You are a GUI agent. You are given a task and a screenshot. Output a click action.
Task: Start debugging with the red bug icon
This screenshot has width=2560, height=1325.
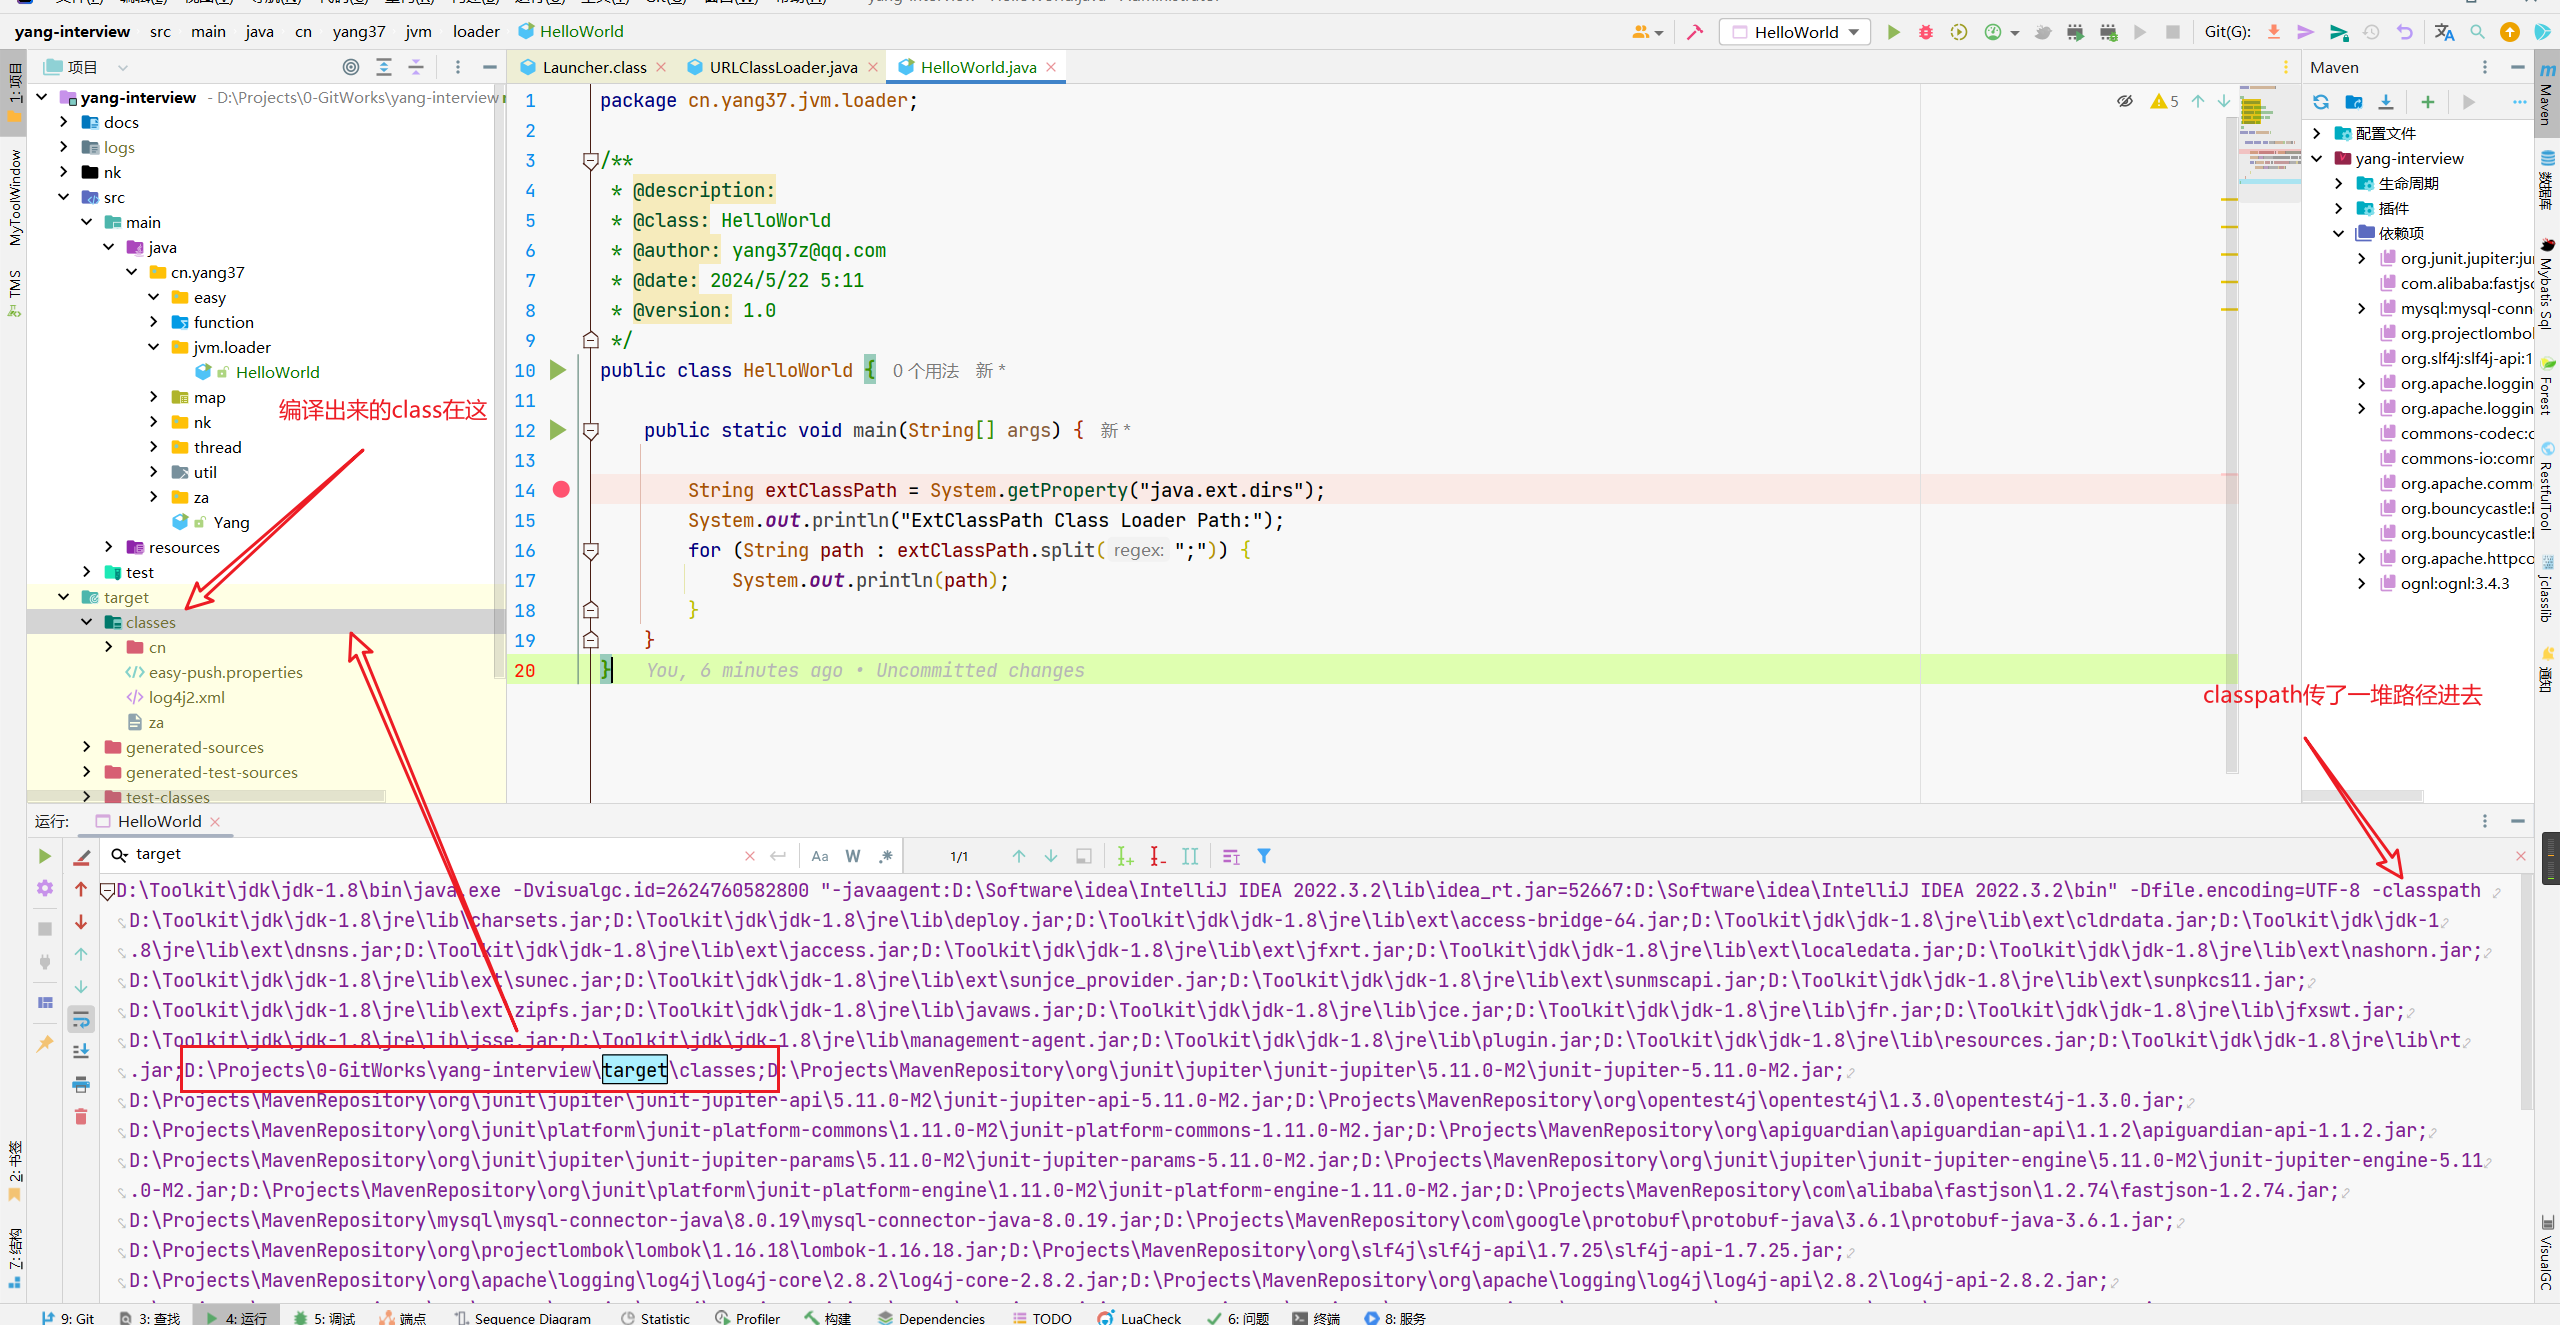[x=1926, y=32]
